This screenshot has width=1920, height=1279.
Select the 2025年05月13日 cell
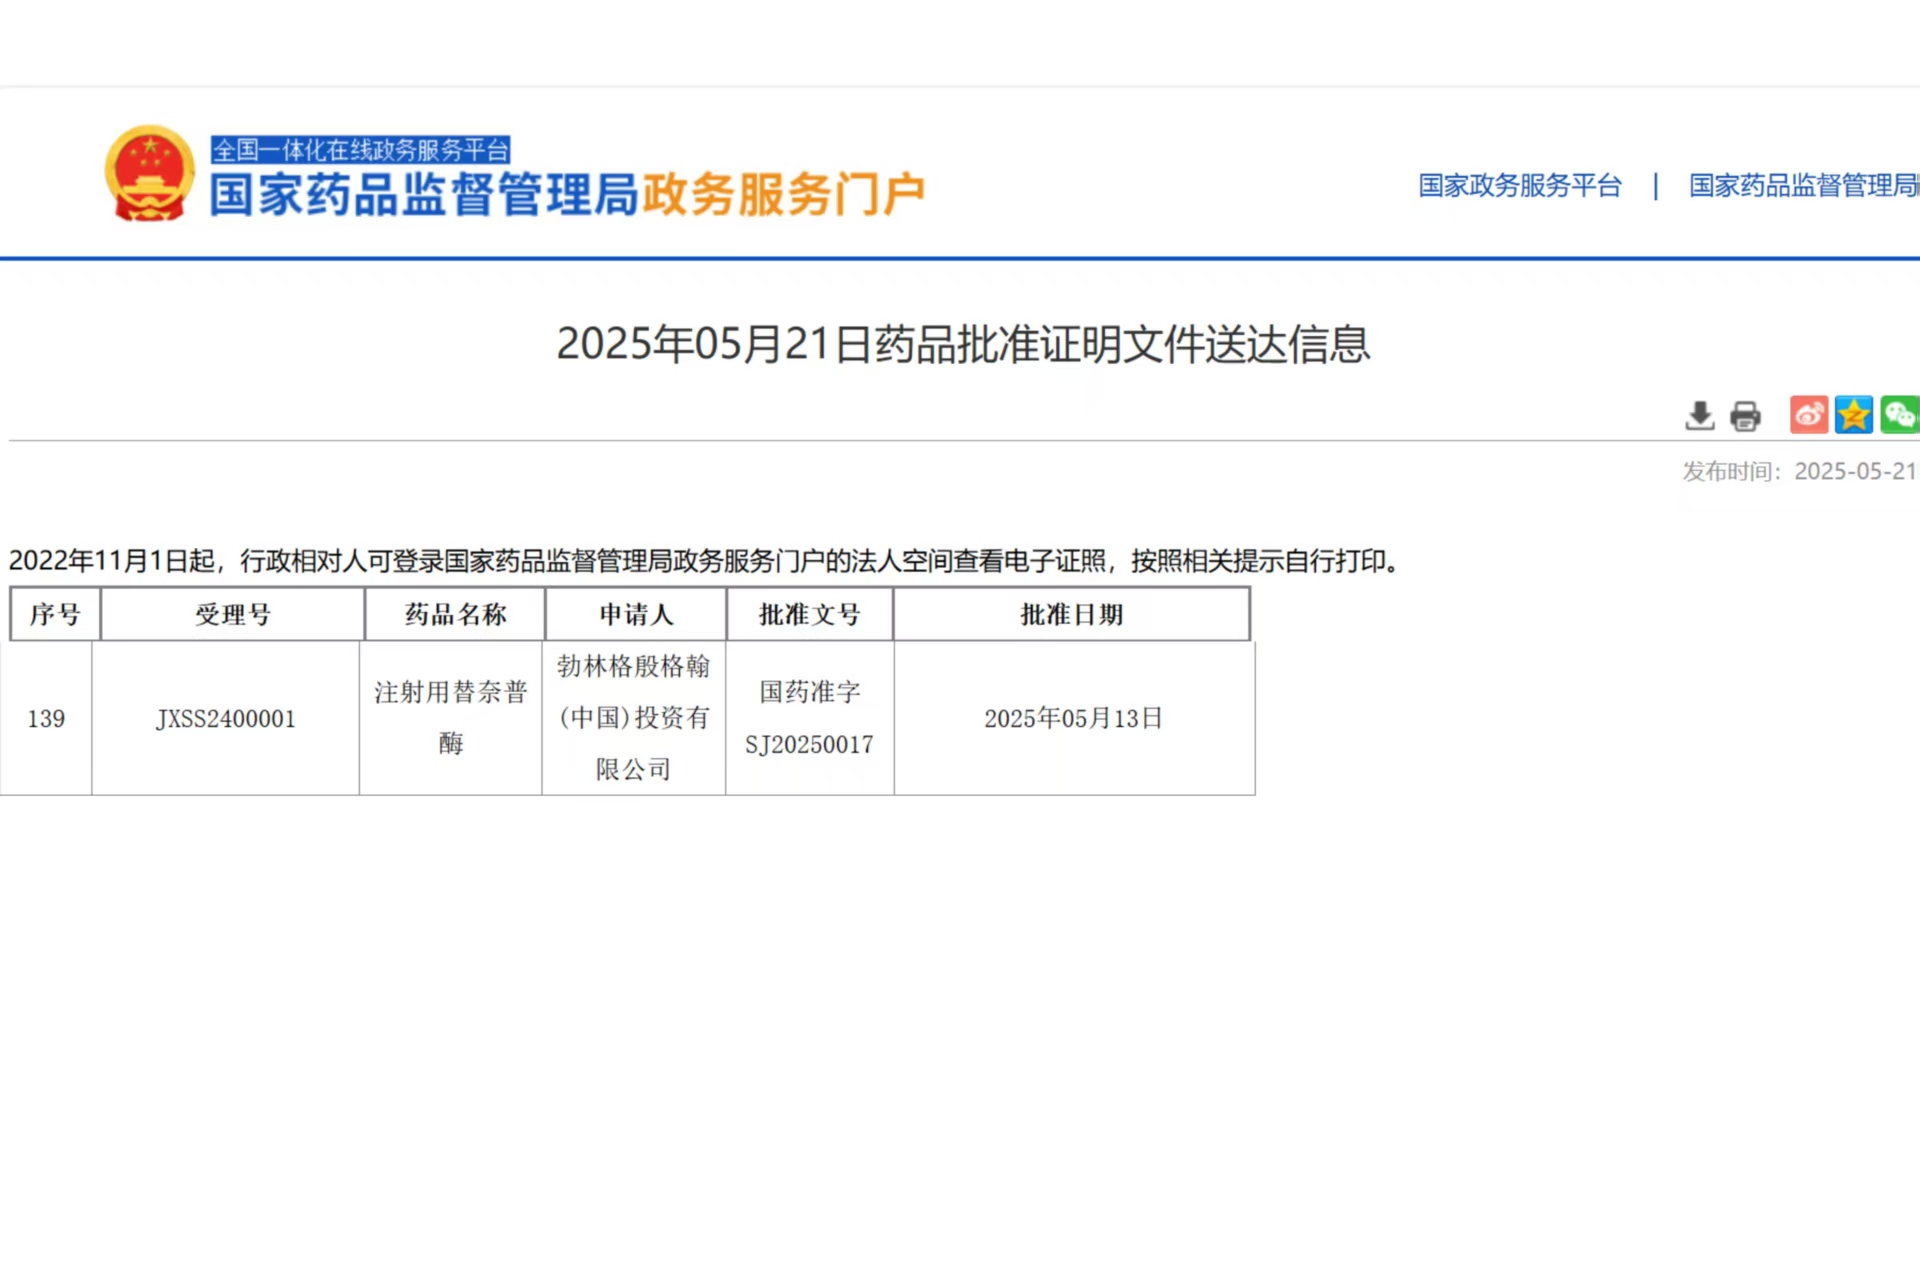[1074, 718]
